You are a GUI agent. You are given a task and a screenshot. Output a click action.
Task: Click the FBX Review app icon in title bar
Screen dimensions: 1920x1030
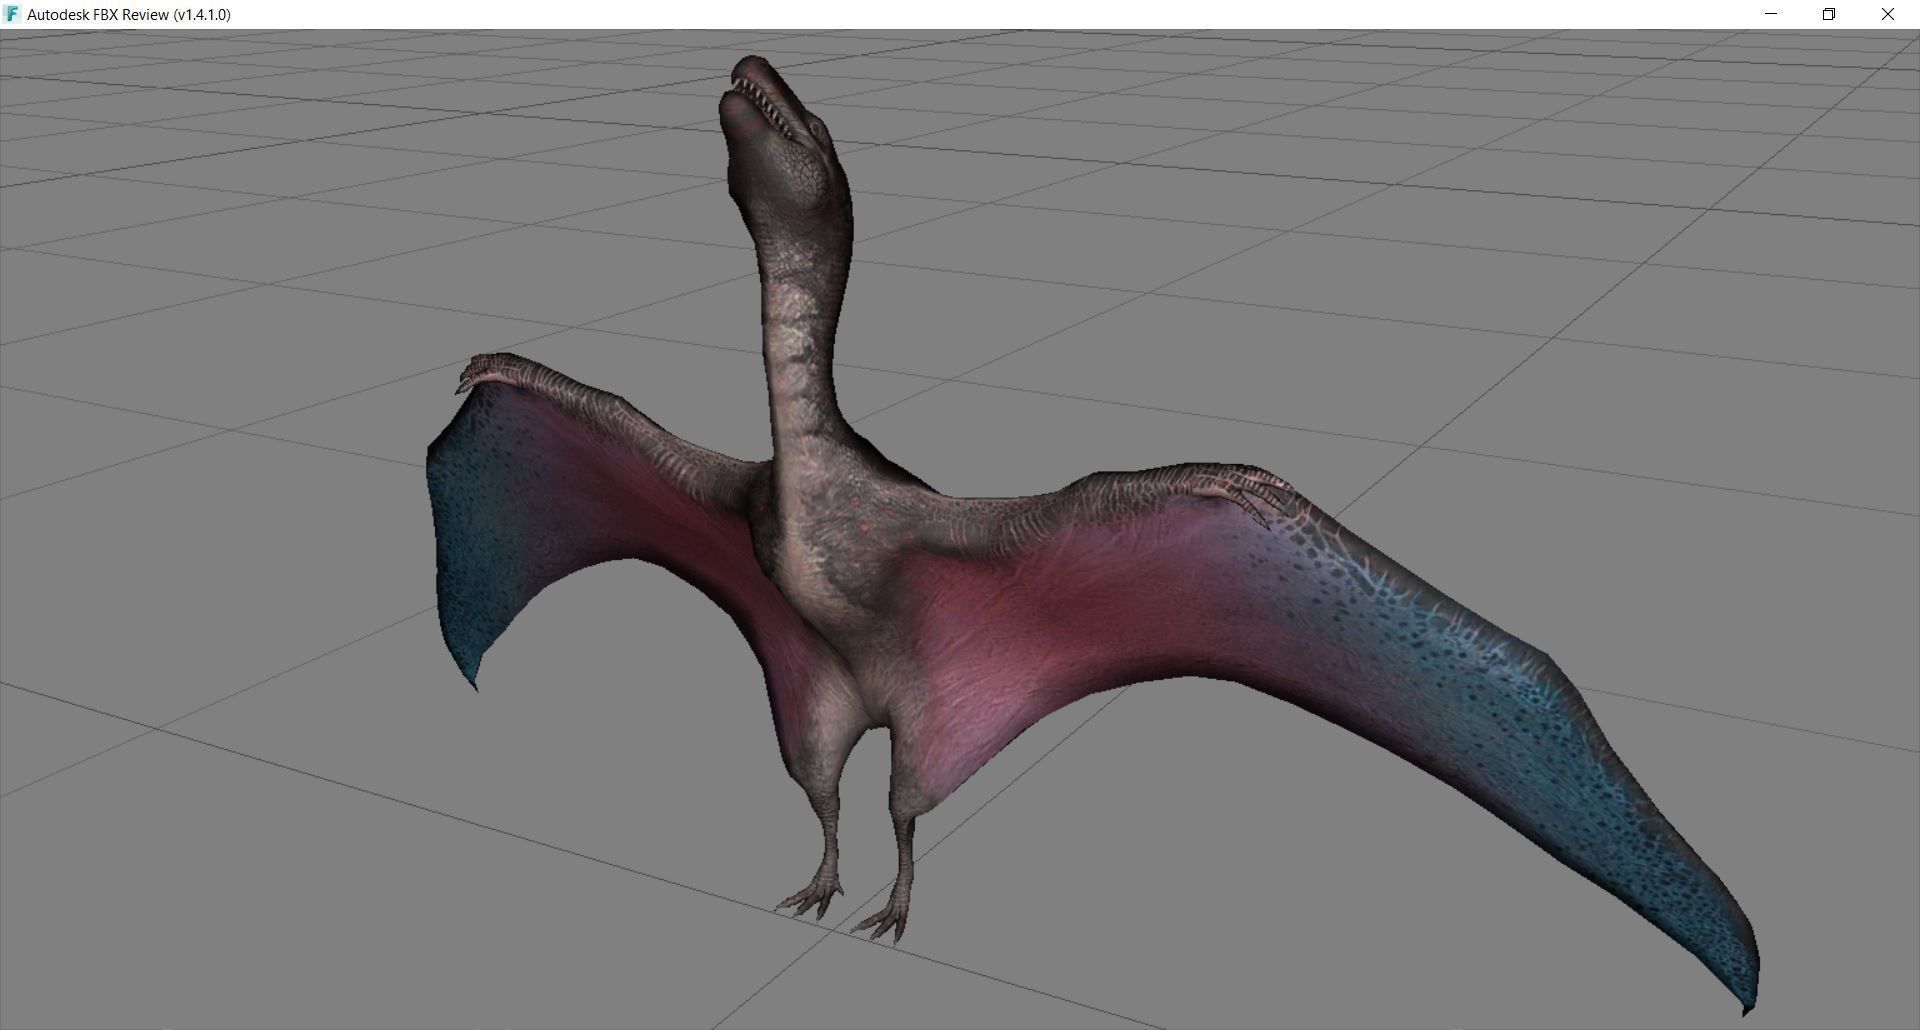tap(12, 14)
